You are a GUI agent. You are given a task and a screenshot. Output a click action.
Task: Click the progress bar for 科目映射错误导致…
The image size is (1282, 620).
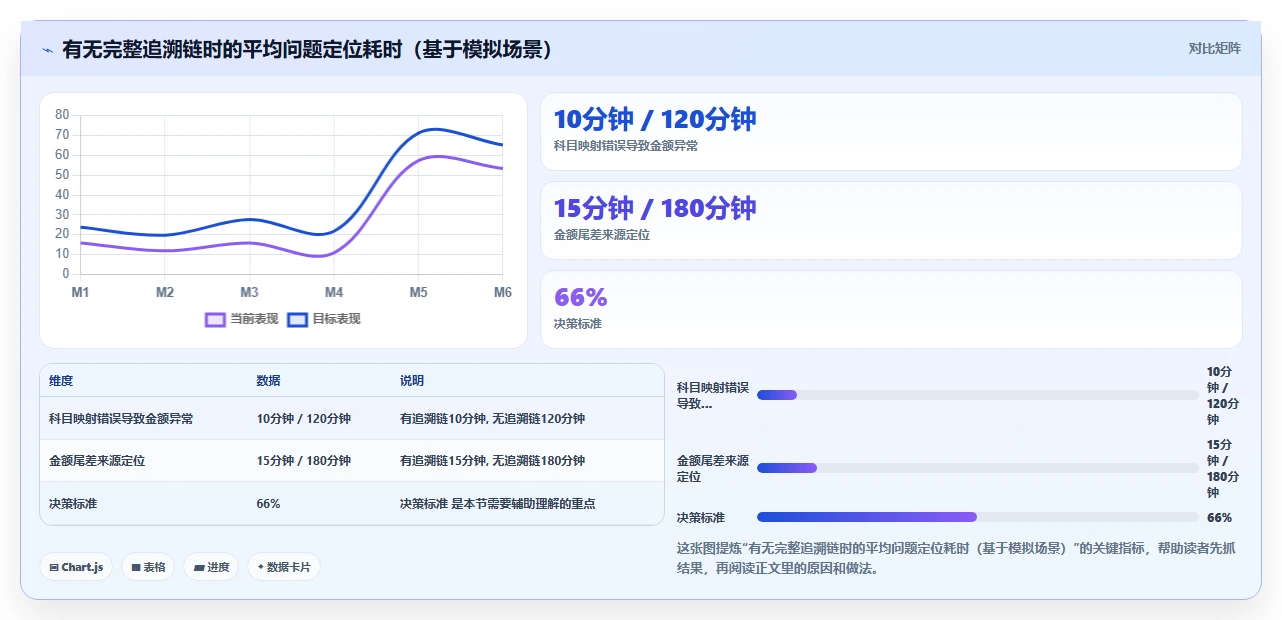coord(978,395)
